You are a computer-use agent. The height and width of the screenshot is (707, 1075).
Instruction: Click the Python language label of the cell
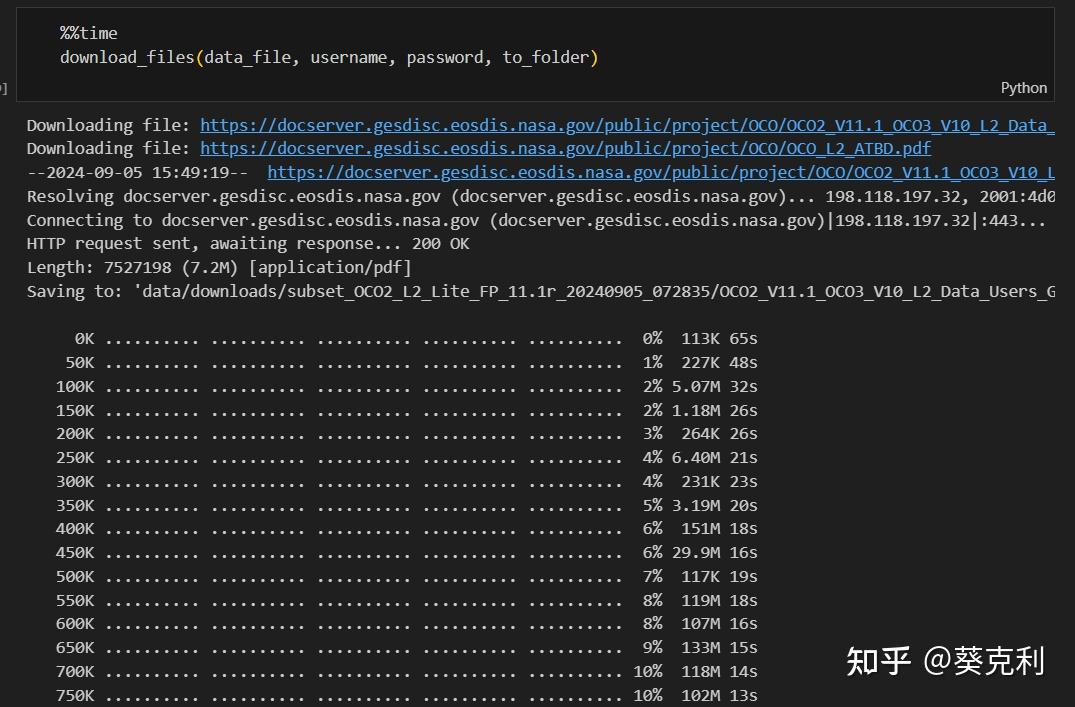(x=1024, y=88)
